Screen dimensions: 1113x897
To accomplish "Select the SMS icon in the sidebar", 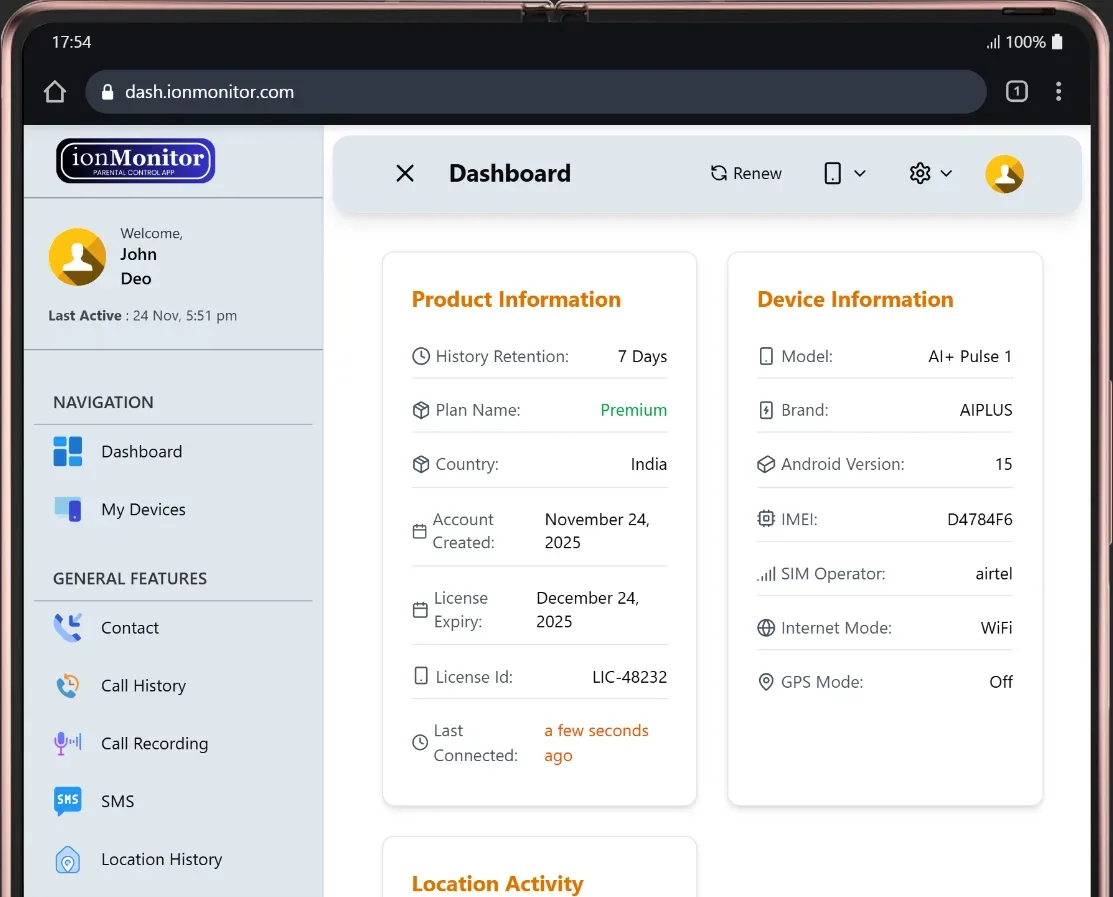I will pos(67,801).
